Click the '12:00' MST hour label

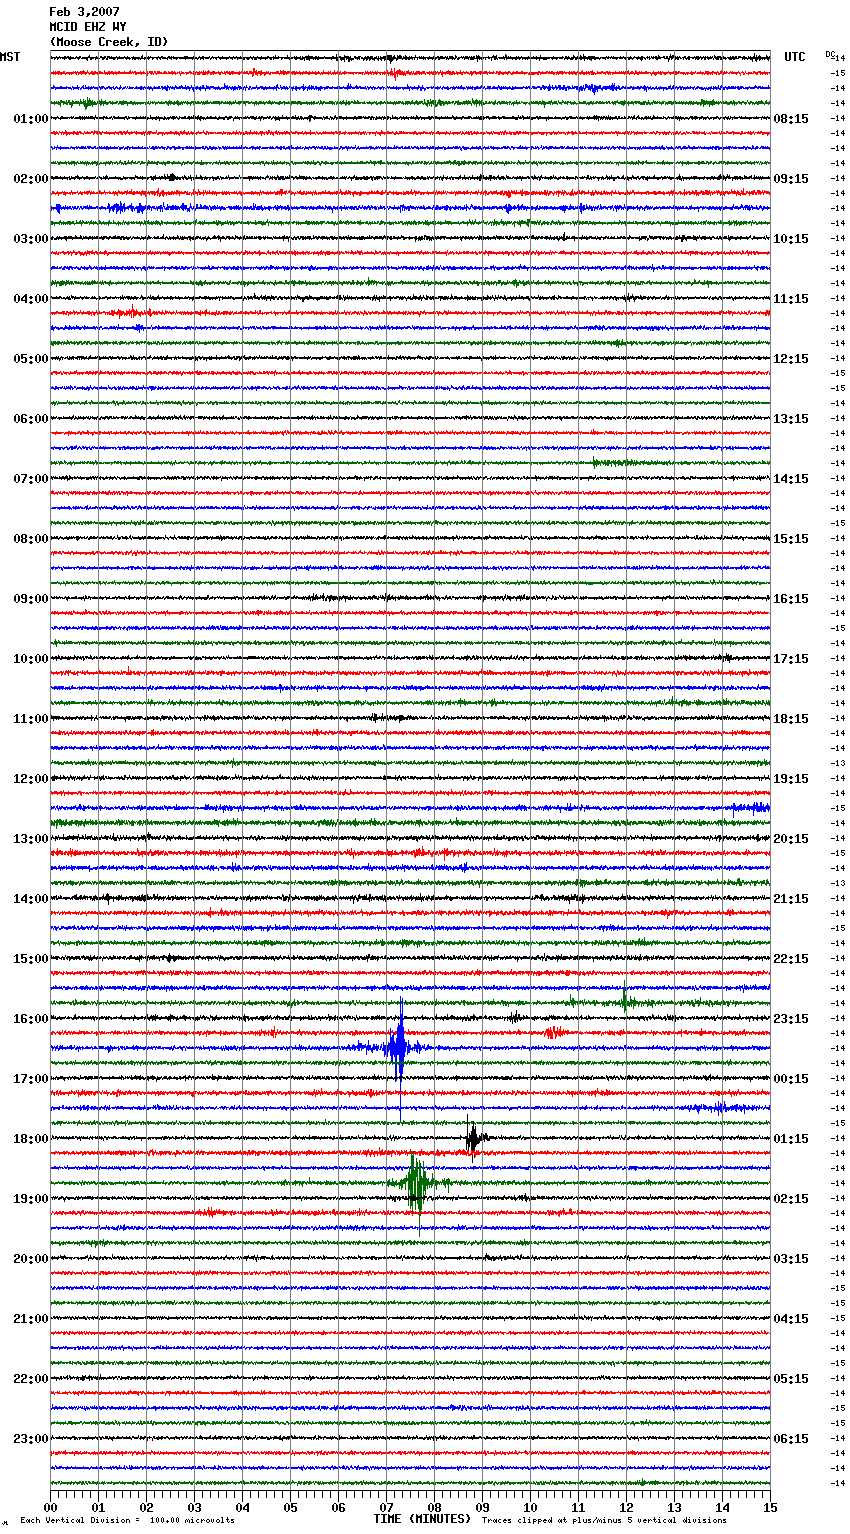coord(31,779)
